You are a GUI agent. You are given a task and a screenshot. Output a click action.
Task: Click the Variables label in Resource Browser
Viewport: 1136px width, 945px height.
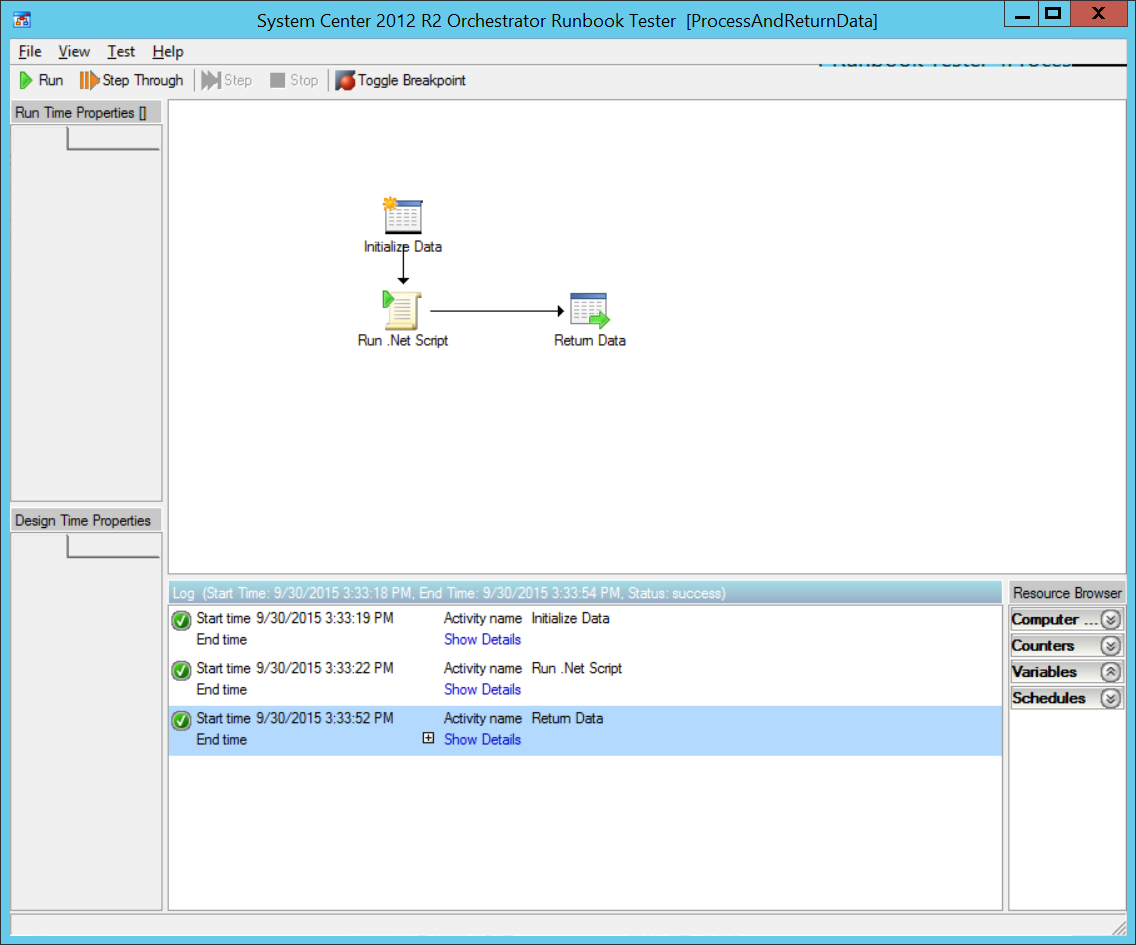(1044, 672)
